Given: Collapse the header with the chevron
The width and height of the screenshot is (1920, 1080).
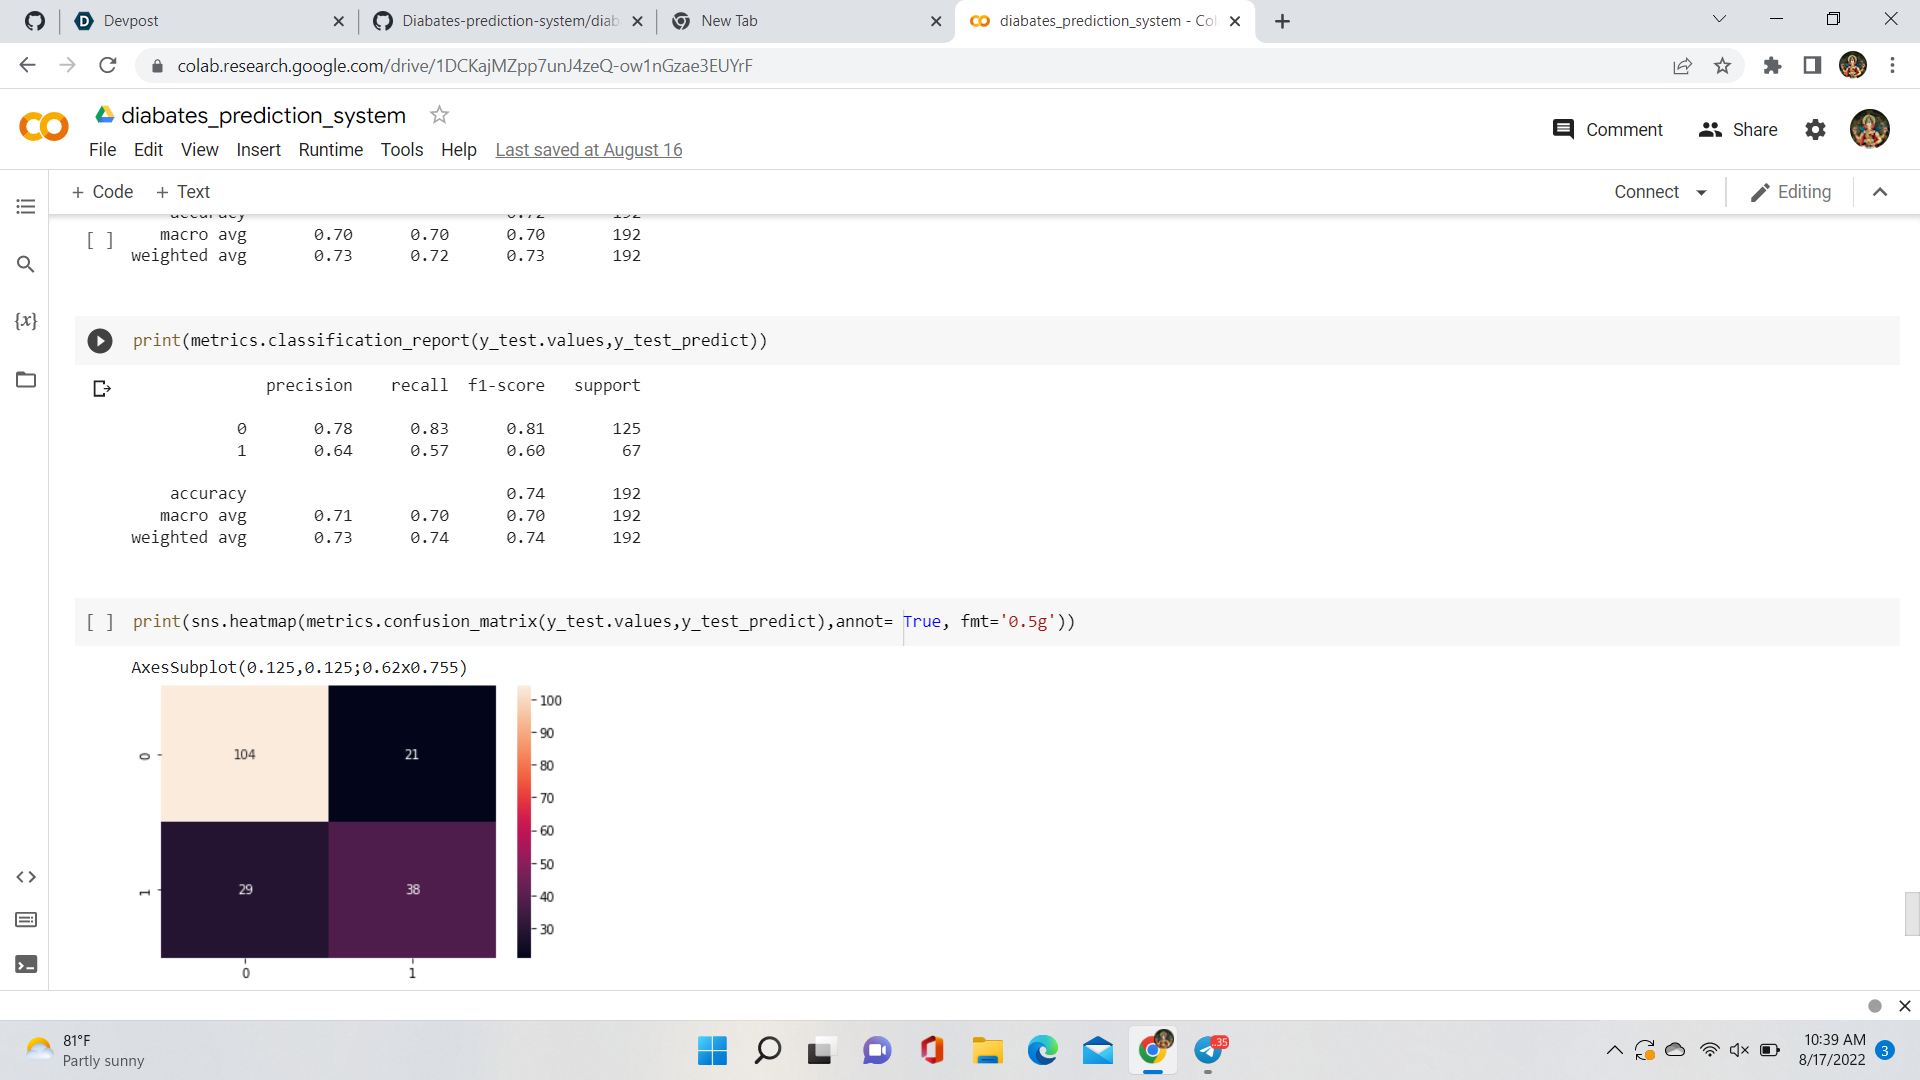Looking at the screenshot, I should pos(1880,192).
